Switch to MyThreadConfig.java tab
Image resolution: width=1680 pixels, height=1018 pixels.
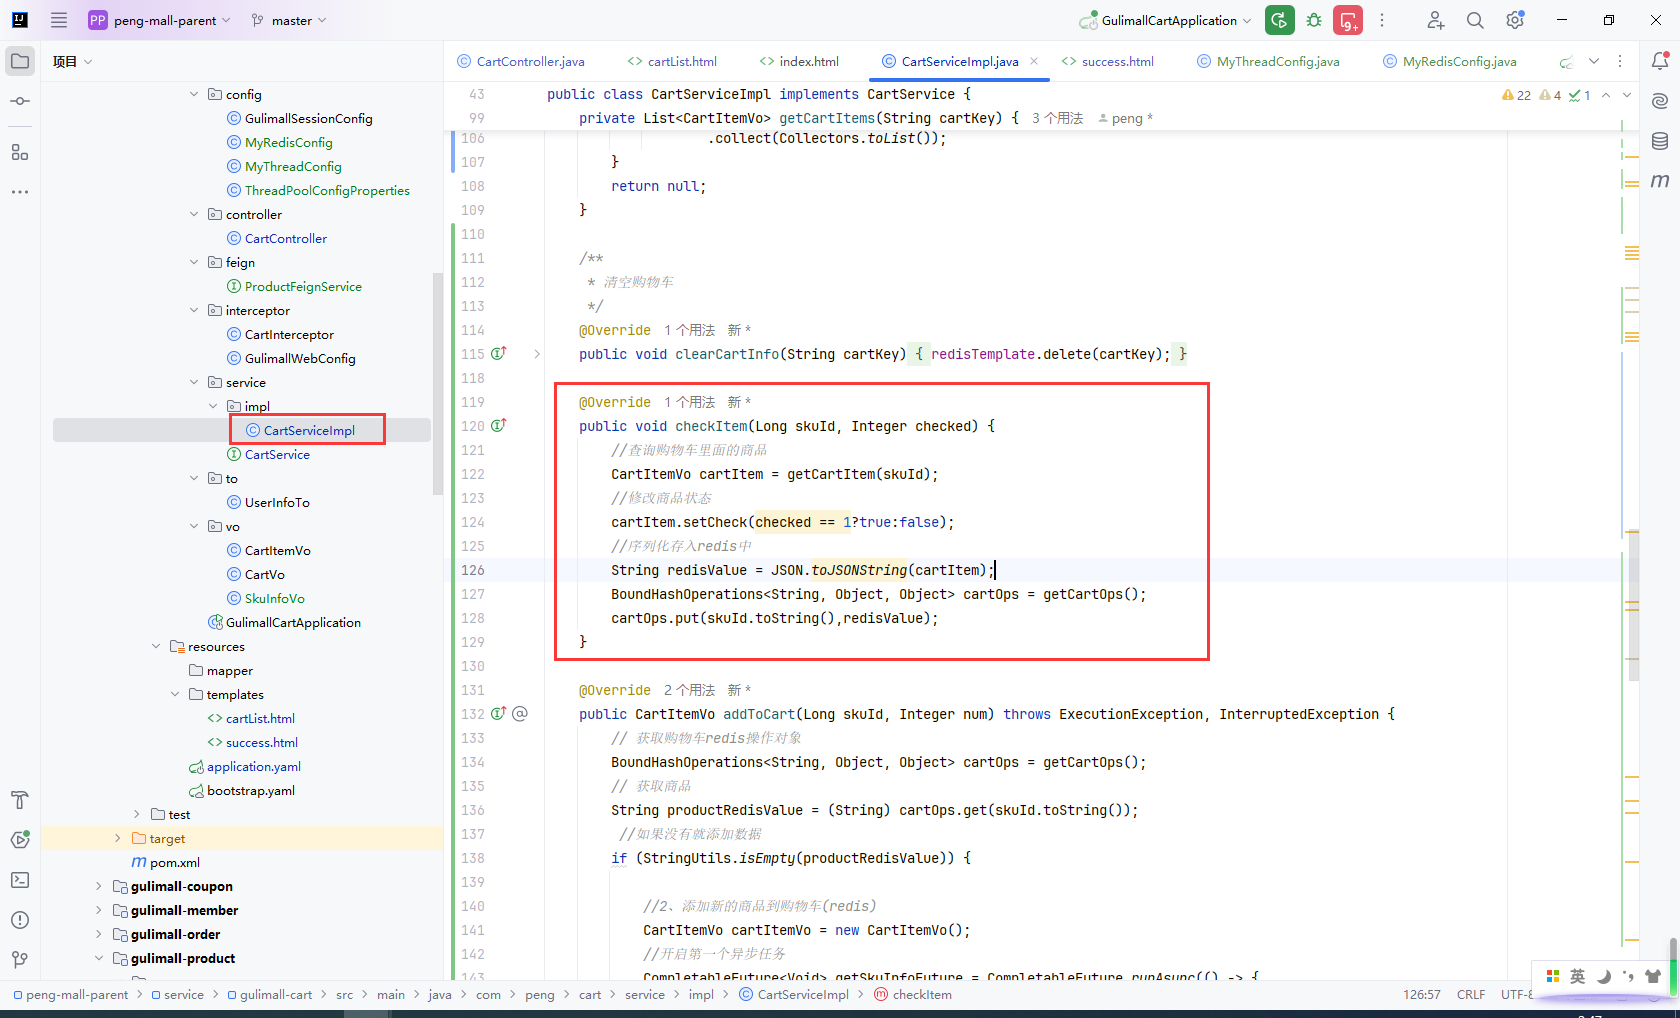click(x=1268, y=61)
